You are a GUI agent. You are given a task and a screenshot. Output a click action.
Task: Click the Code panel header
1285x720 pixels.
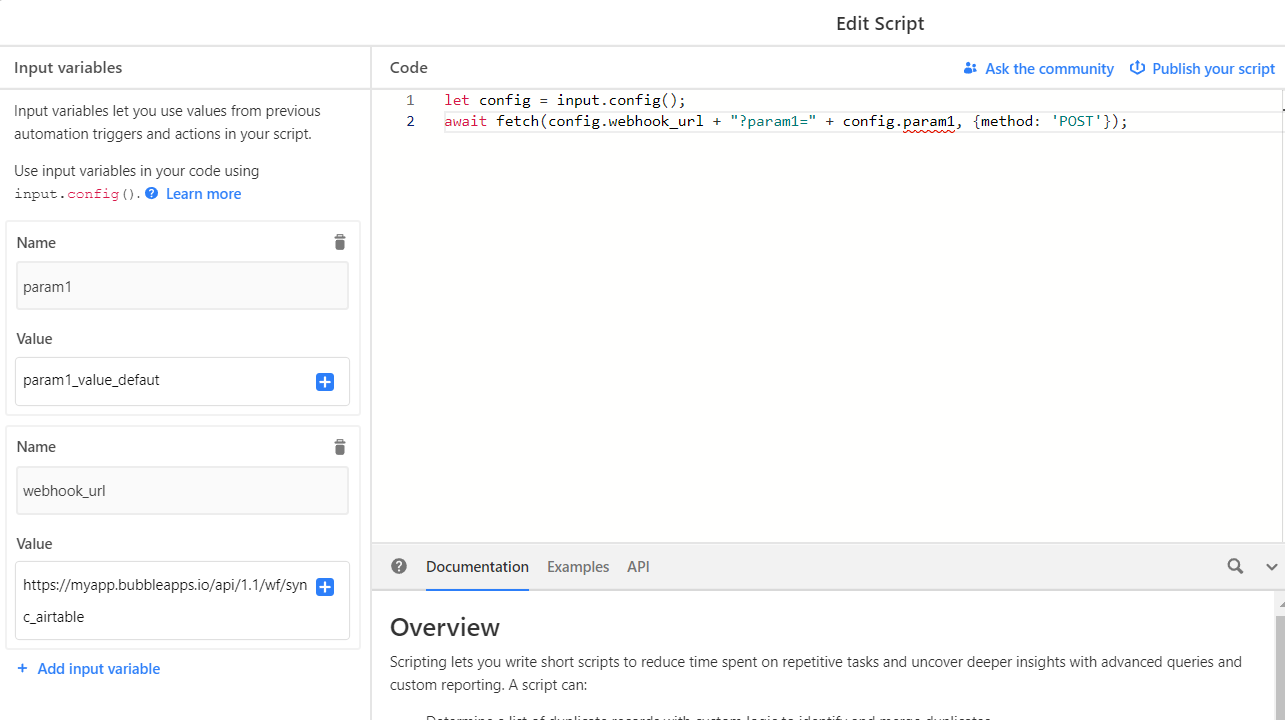pyautogui.click(x=409, y=68)
